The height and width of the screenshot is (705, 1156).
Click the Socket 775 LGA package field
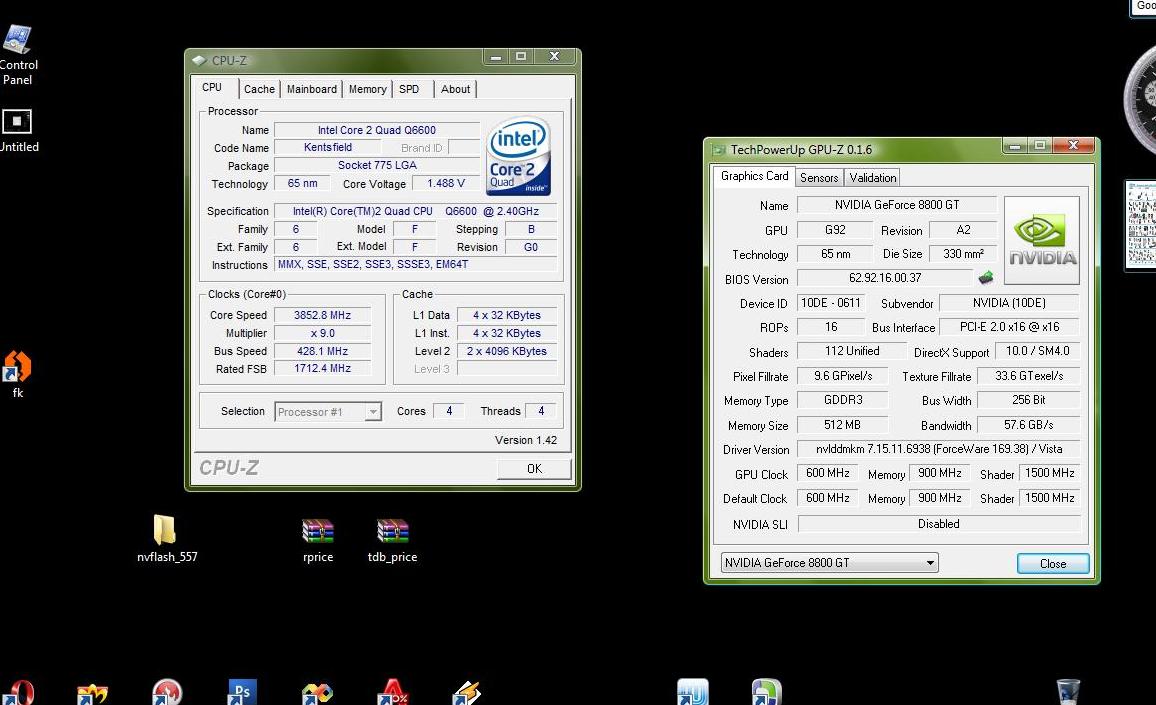377,165
